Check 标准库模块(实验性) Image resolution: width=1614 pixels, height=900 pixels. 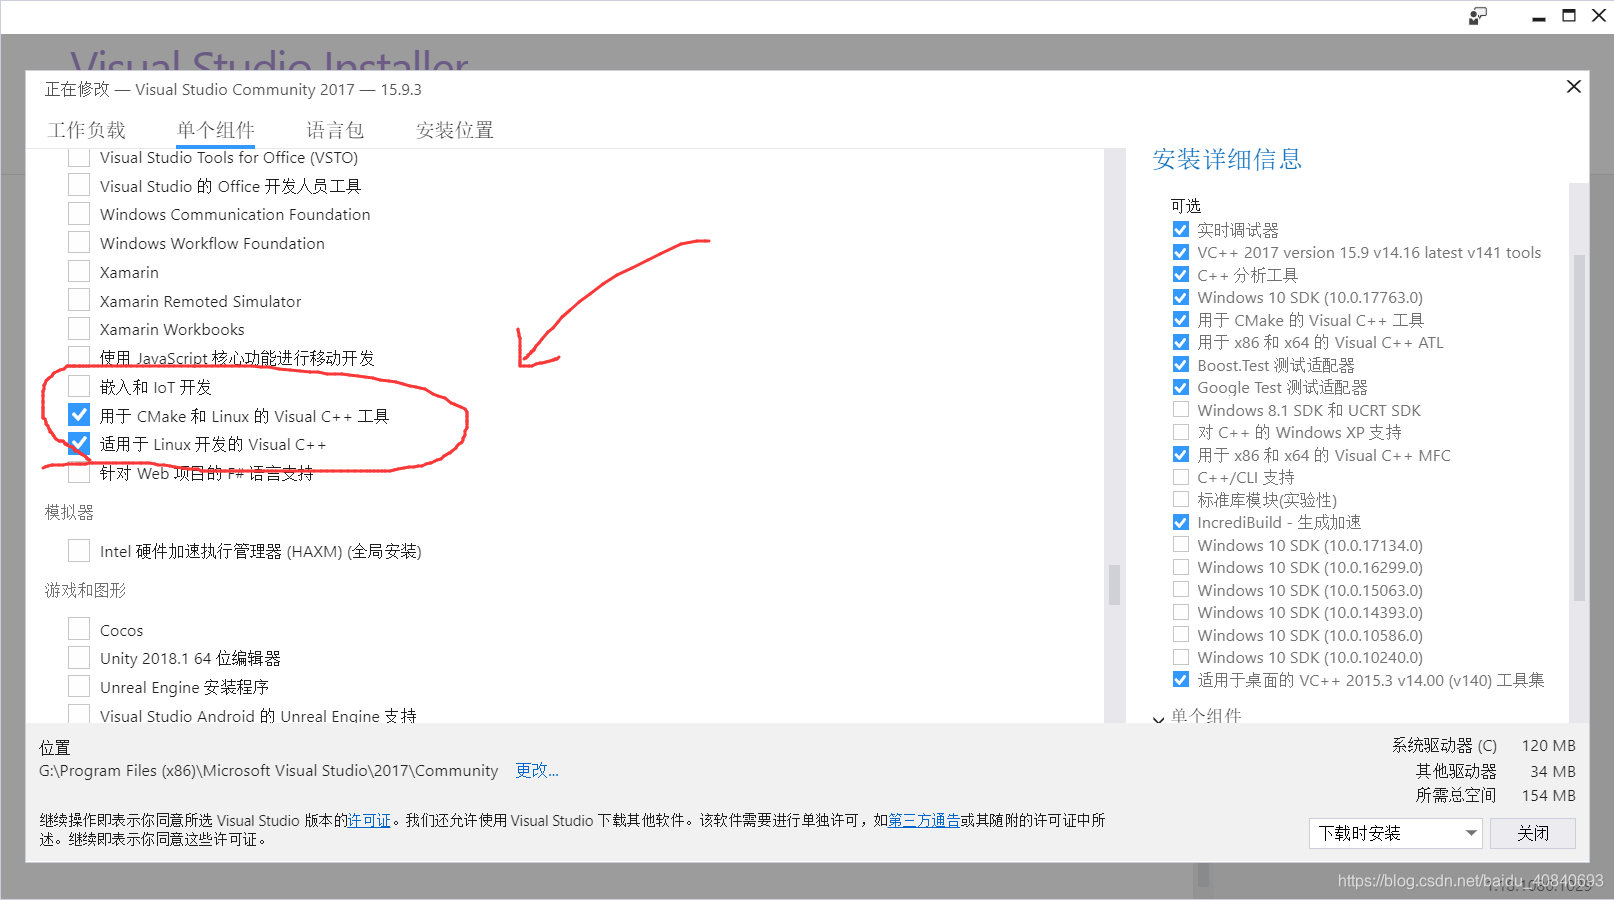pos(1181,499)
